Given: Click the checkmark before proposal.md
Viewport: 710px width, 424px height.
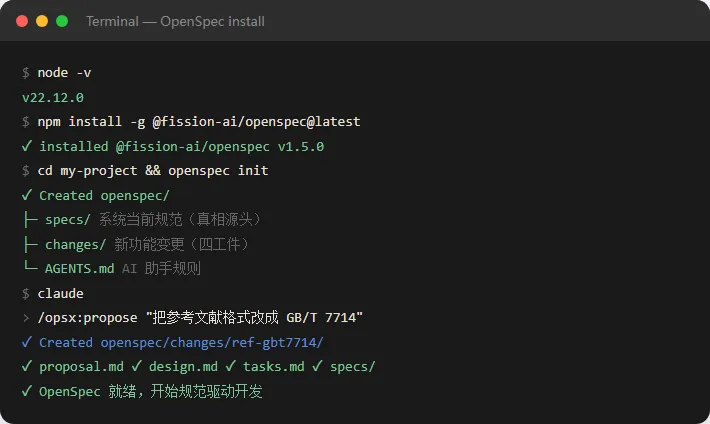Looking at the screenshot, I should pos(27,366).
